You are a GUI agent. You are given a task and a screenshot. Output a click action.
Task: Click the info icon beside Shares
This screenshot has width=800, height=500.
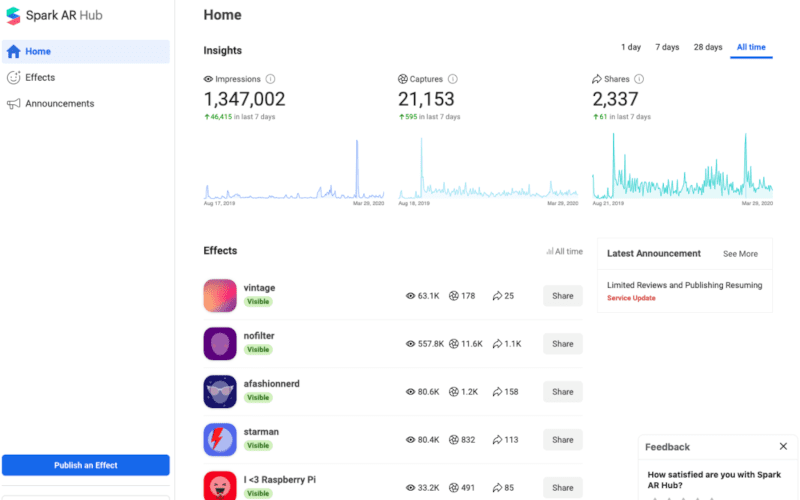(x=639, y=79)
